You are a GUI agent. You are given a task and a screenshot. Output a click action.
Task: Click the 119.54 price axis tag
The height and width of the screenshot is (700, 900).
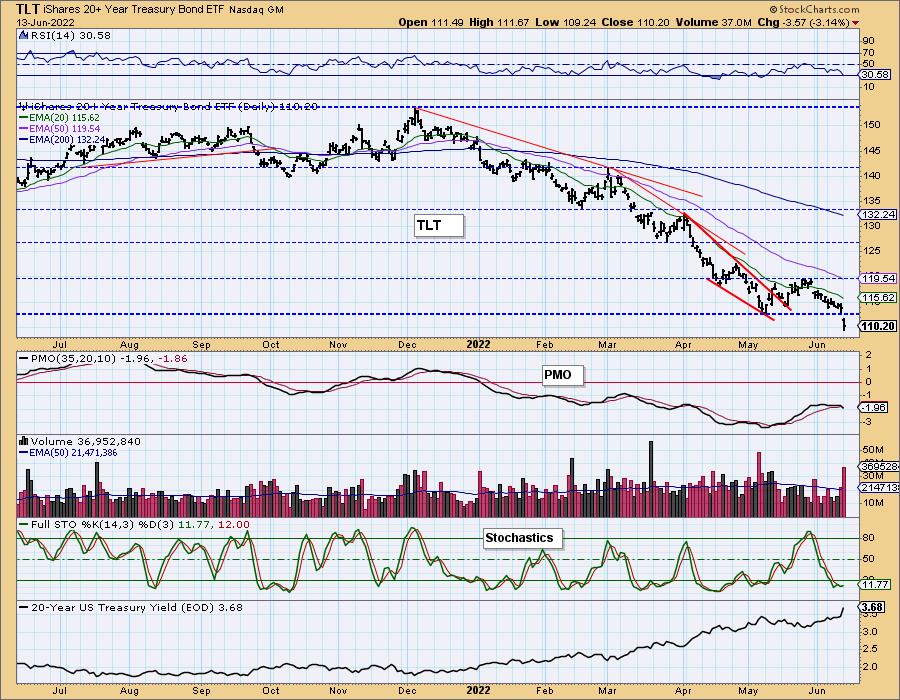[879, 278]
